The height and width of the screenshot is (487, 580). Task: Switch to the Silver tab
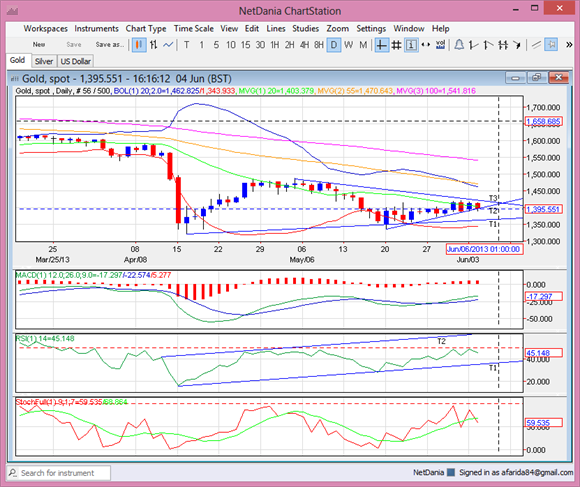(44, 61)
